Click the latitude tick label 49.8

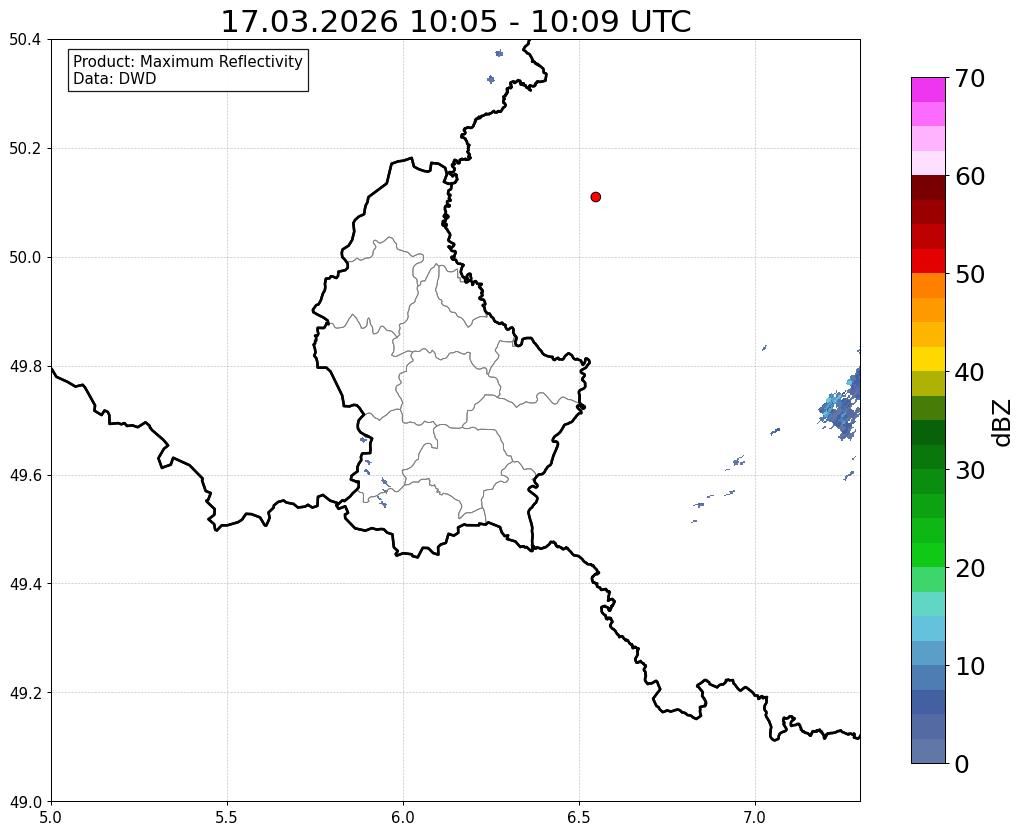pos(25,367)
